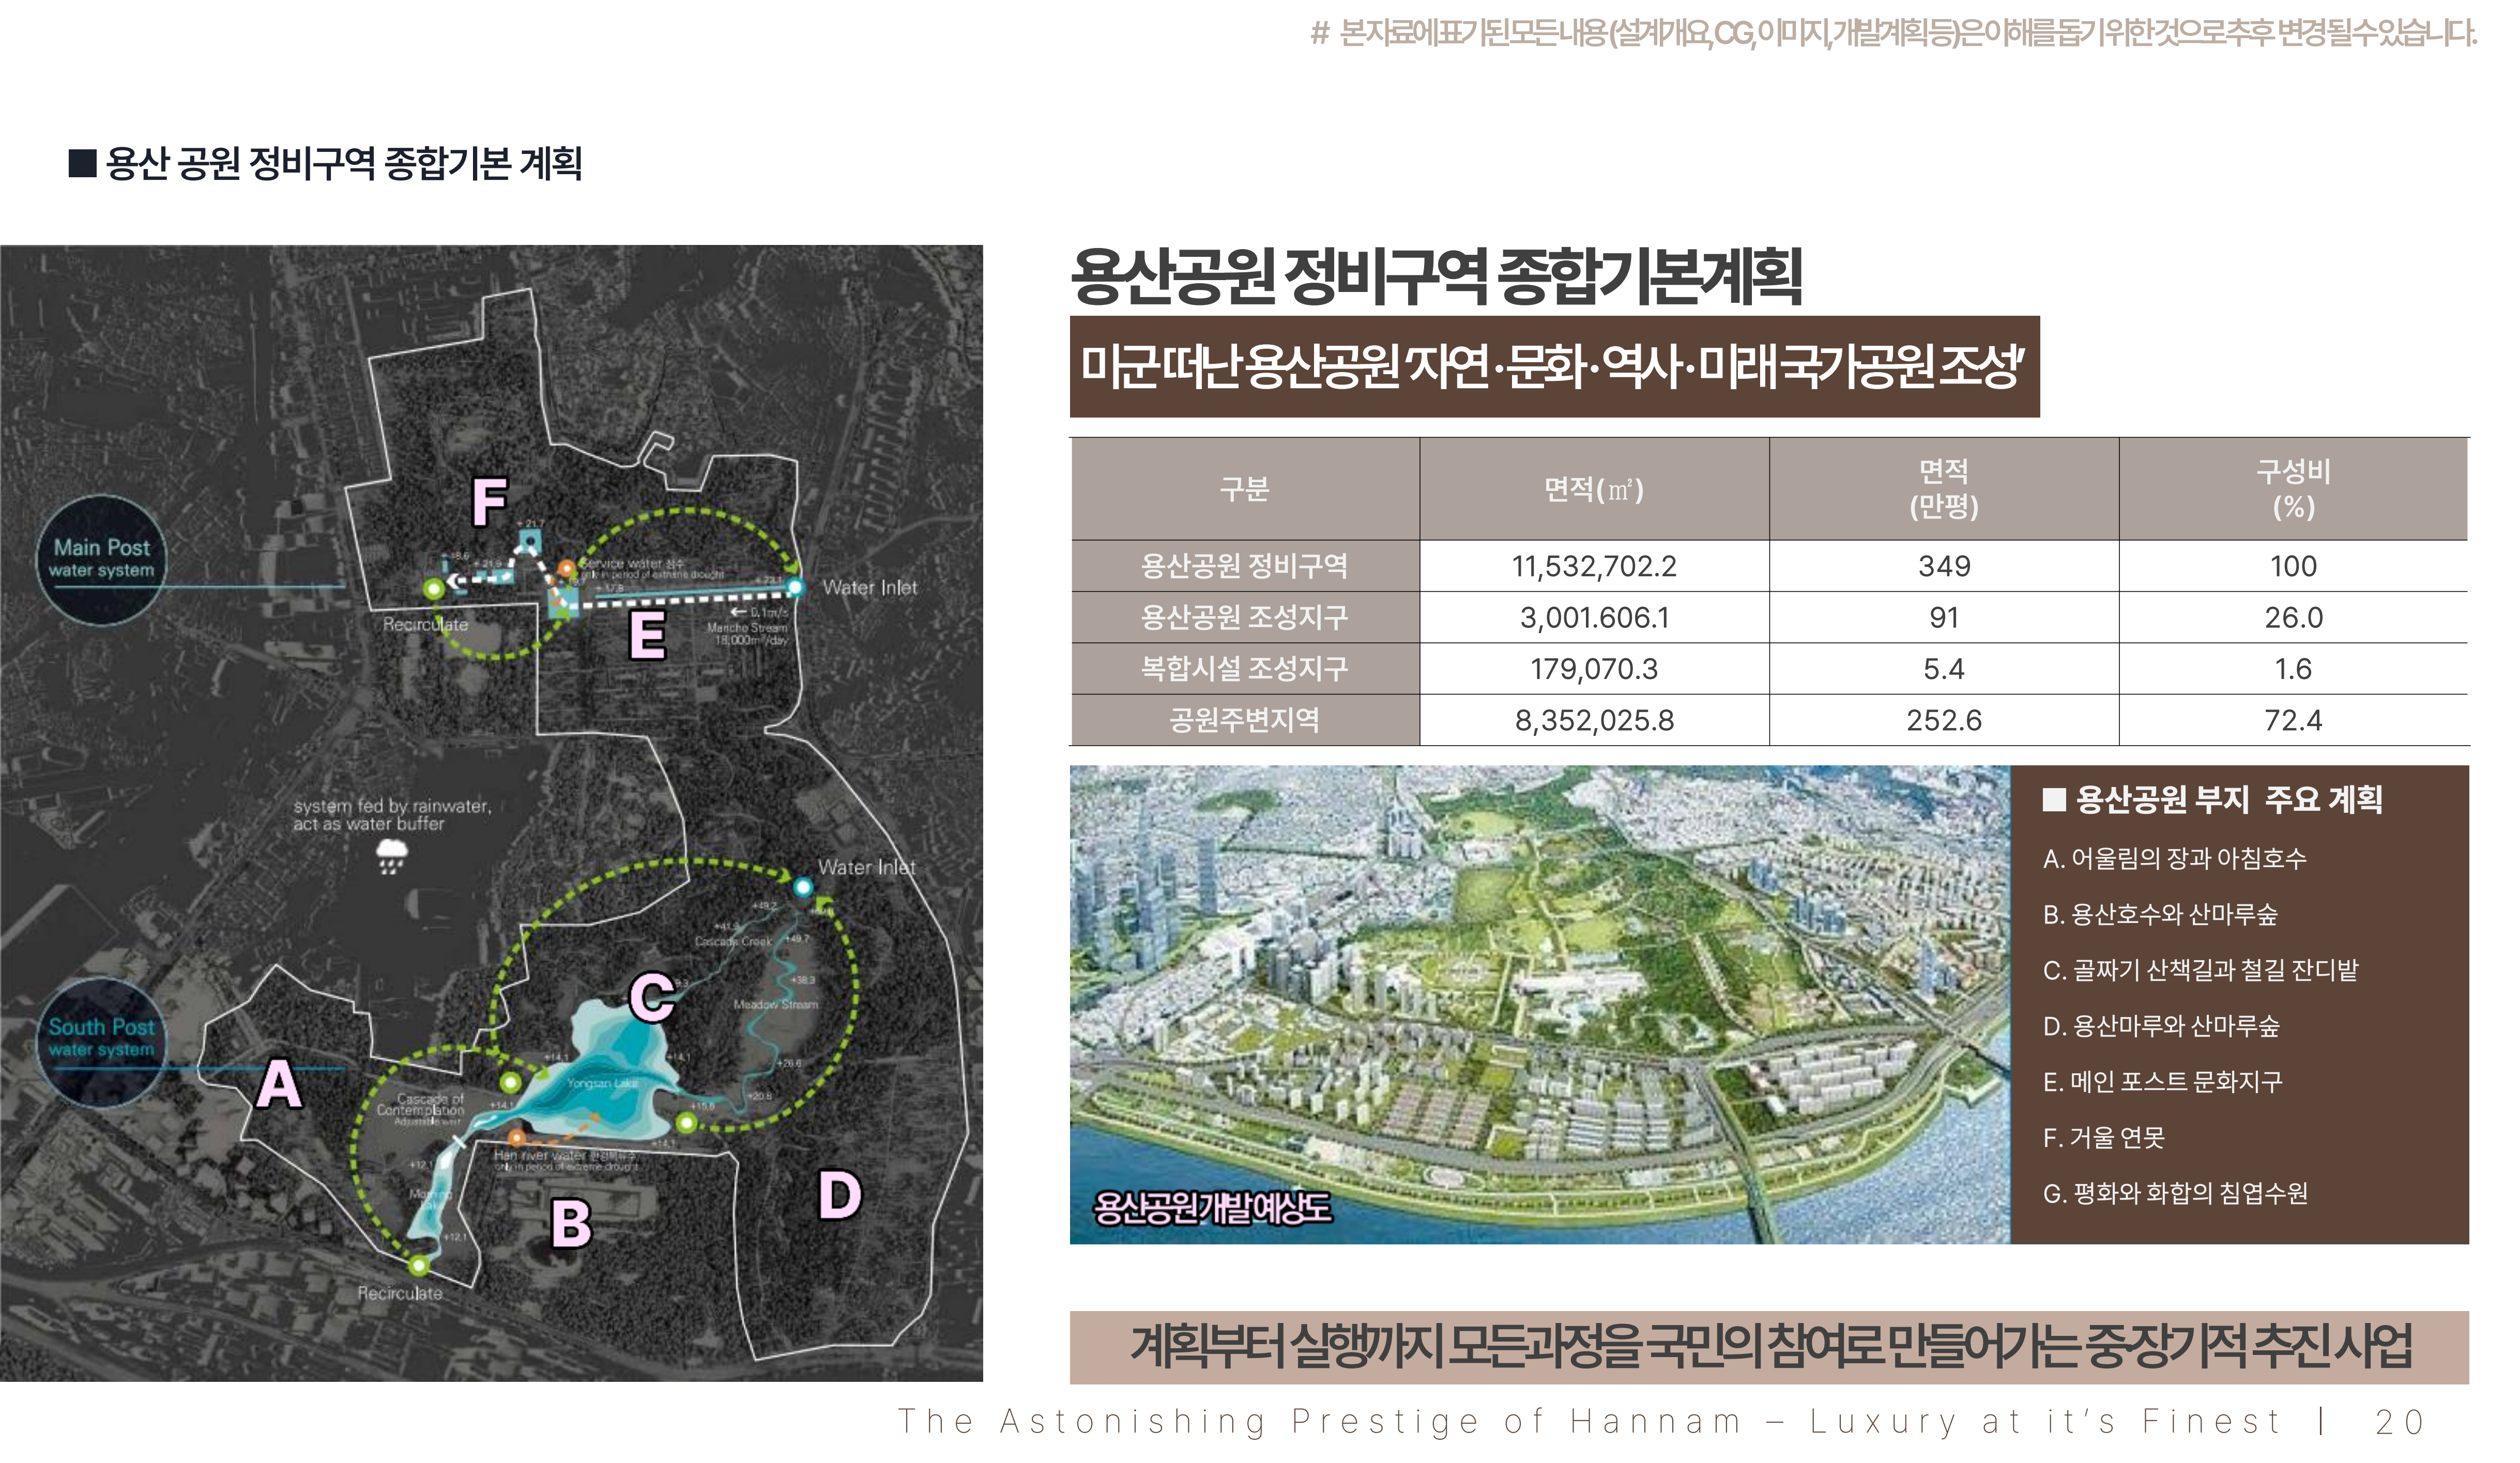Click zone letter A on the map
Viewport: 2520px width, 1463px height.
(279, 1084)
